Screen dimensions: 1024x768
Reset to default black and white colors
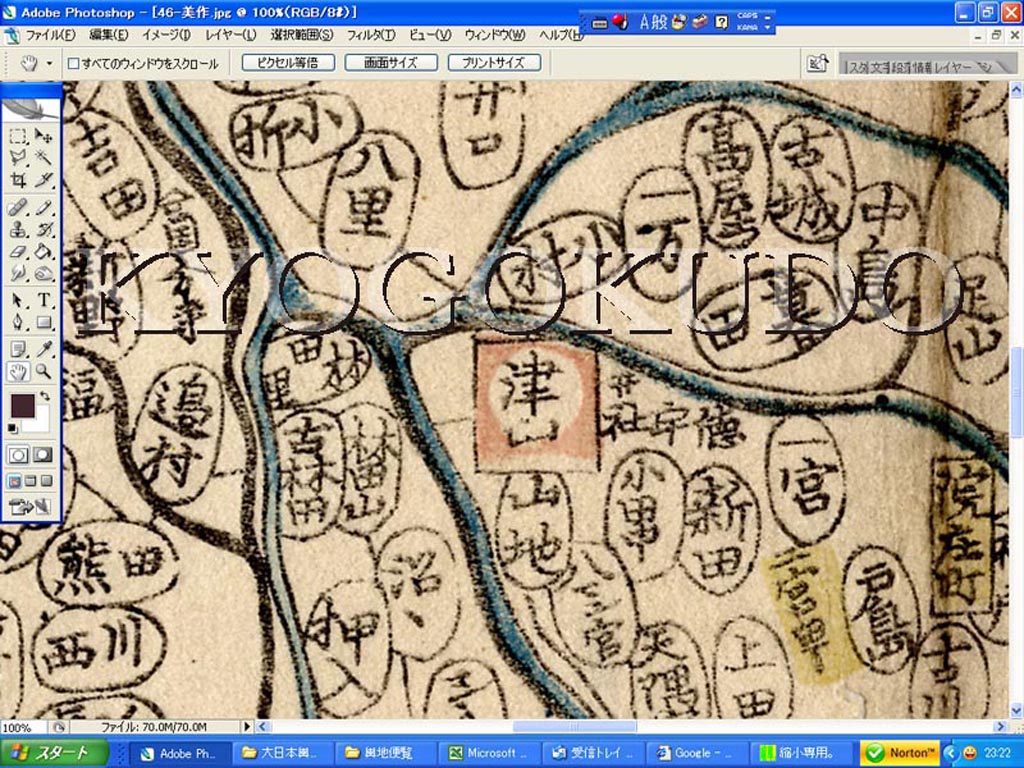(x=13, y=428)
